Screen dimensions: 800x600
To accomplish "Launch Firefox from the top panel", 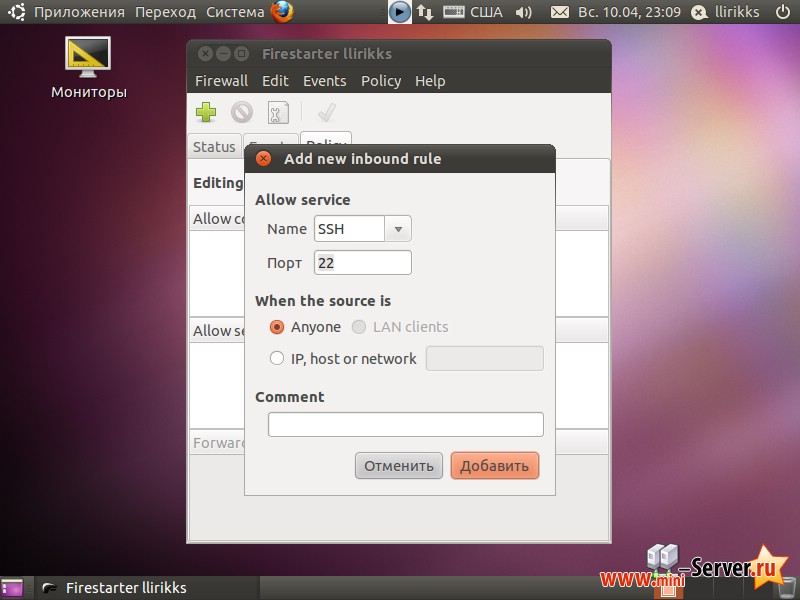I will [283, 12].
